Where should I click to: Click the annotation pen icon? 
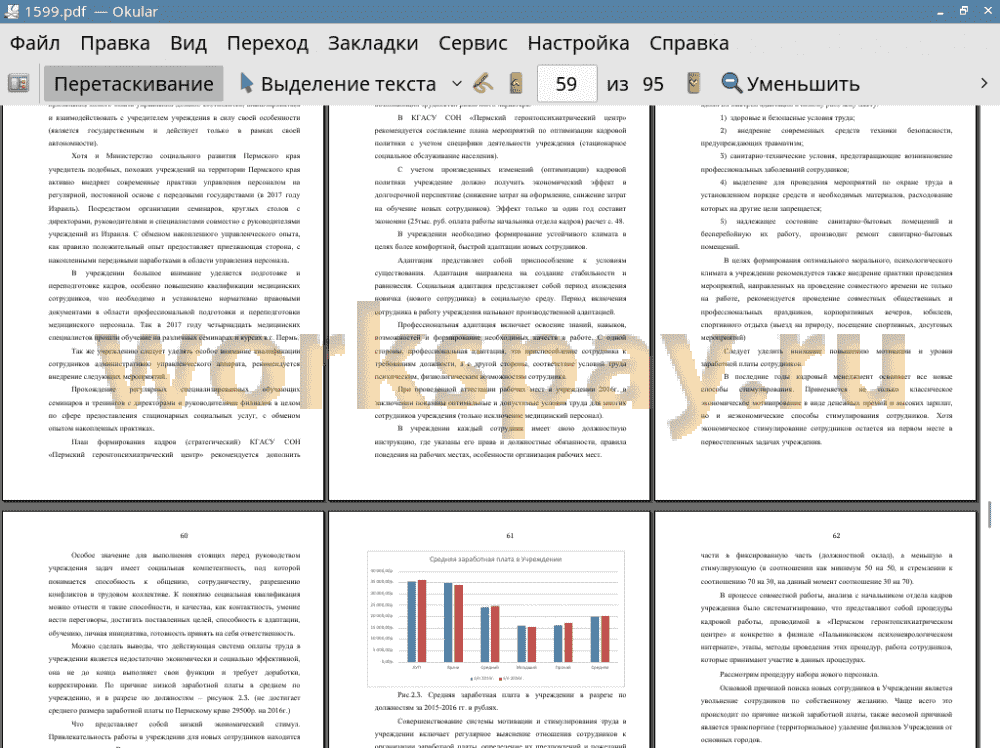(x=483, y=84)
